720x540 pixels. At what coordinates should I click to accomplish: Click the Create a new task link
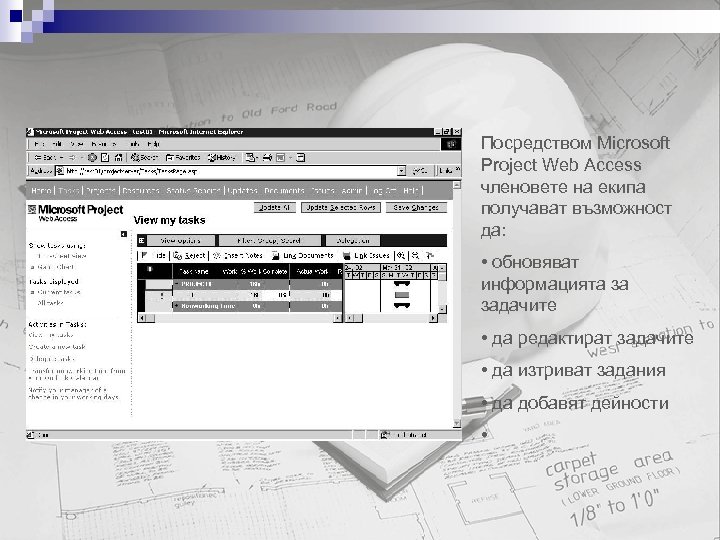(57, 347)
